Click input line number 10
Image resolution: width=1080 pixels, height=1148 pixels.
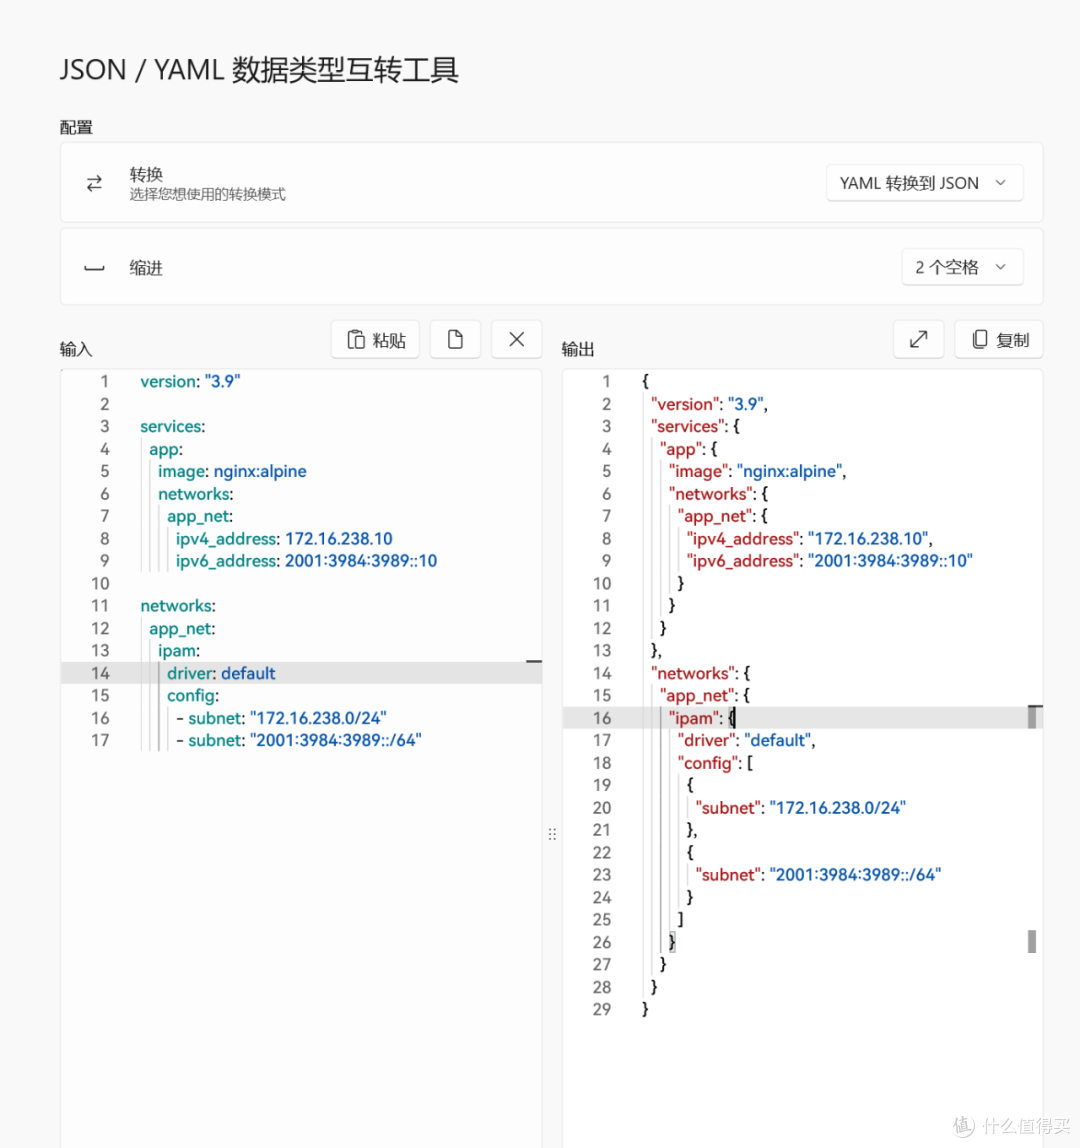(100, 584)
